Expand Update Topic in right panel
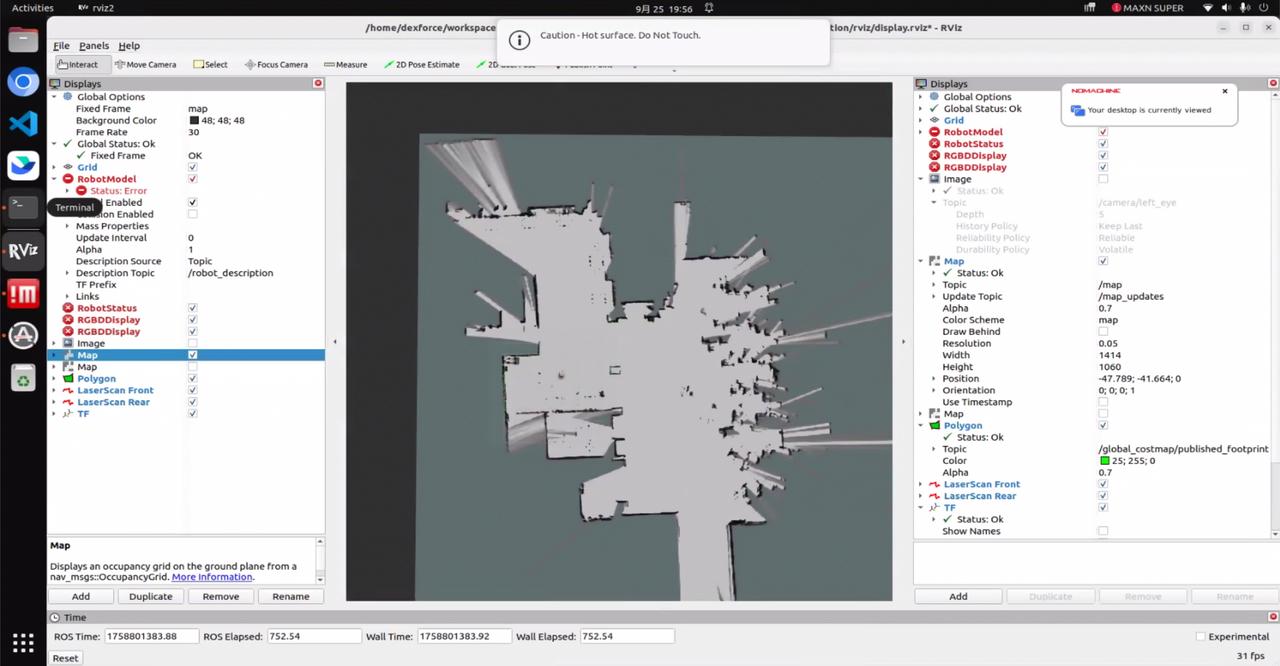Viewport: 1280px width, 666px height. point(934,296)
